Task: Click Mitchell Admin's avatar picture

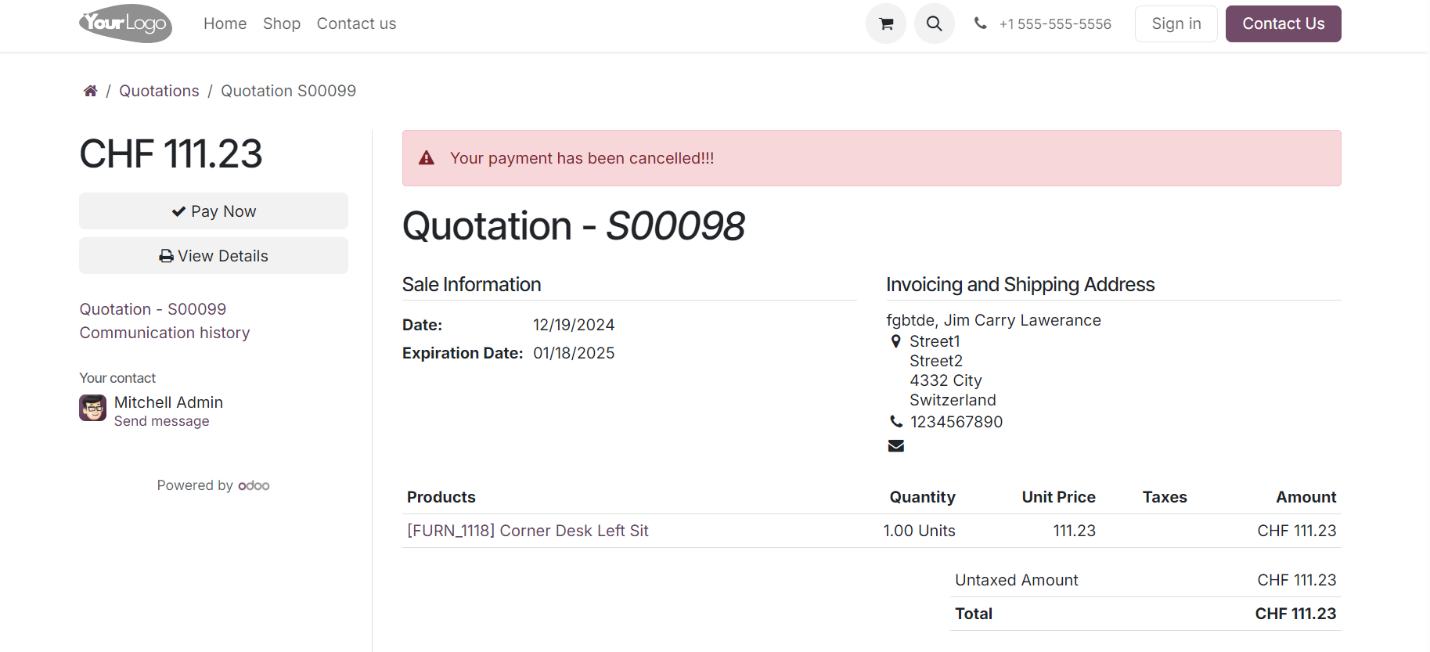Action: (x=92, y=408)
